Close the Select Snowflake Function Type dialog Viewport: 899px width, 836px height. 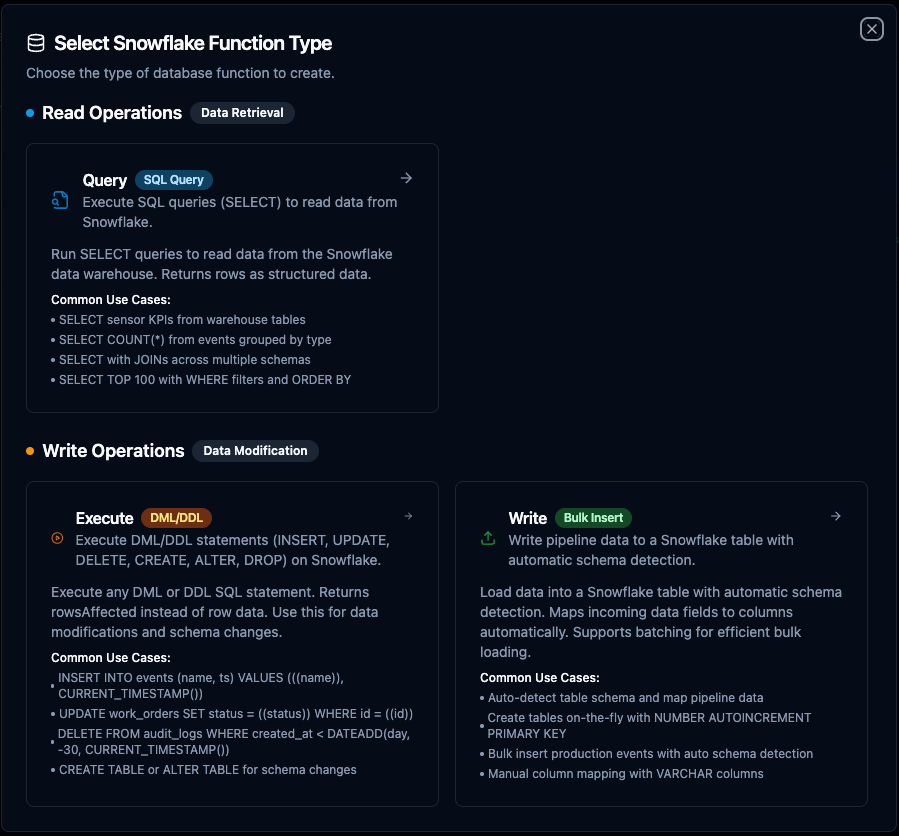coord(872,29)
